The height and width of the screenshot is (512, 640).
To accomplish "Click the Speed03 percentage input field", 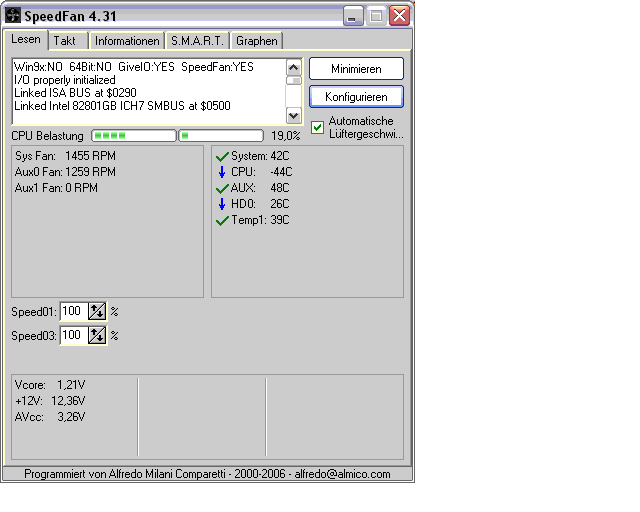I will coord(74,336).
